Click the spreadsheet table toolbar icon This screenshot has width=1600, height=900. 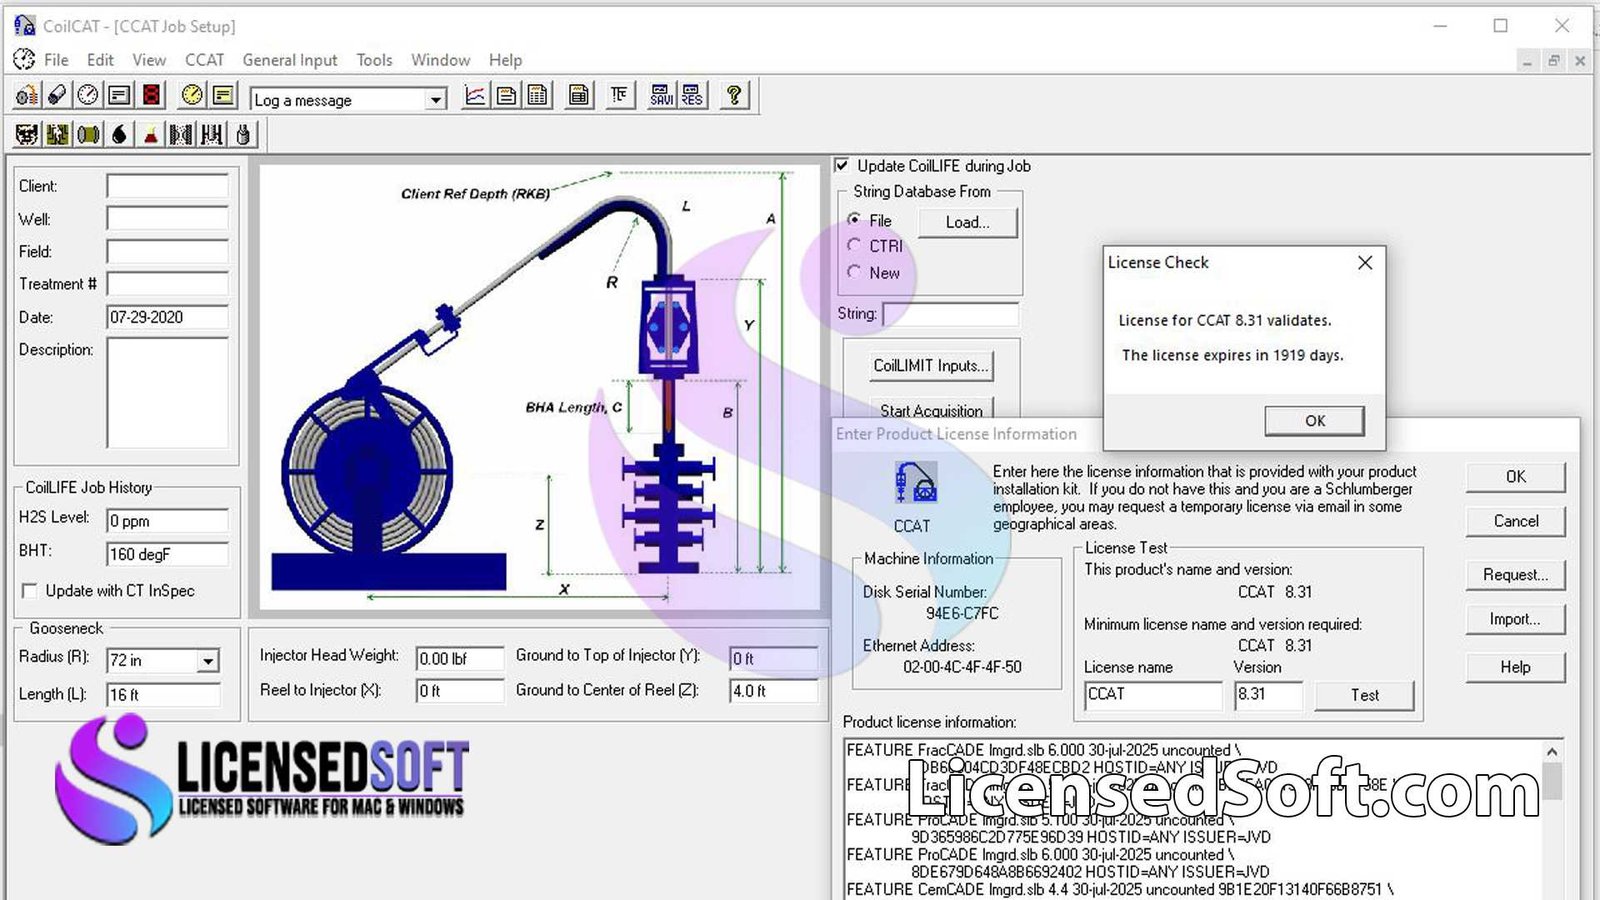tap(538, 95)
